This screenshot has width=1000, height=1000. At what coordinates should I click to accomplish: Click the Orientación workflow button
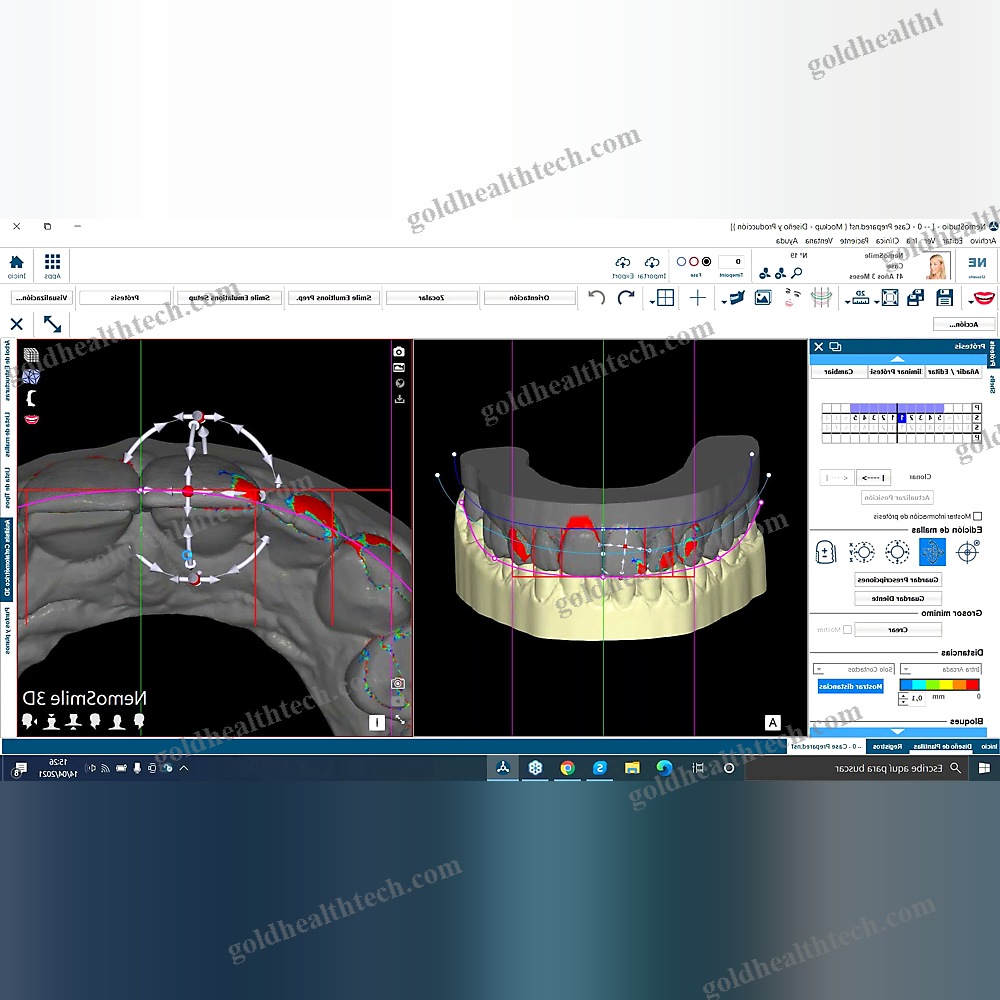(x=529, y=298)
